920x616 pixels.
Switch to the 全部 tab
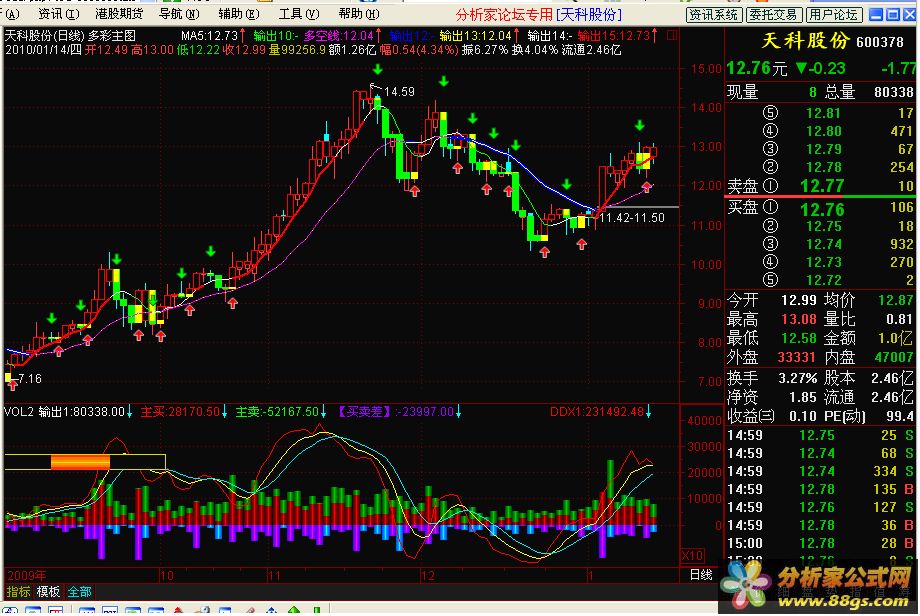pyautogui.click(x=79, y=591)
